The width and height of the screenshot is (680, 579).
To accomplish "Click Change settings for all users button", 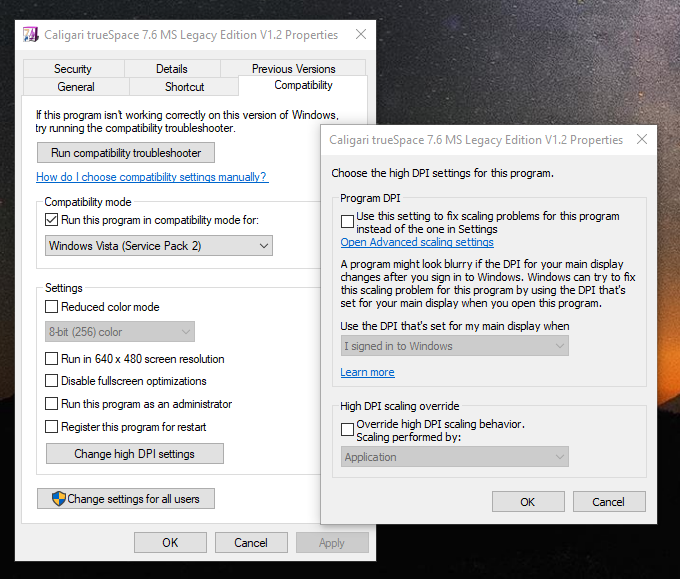I will coord(126,499).
